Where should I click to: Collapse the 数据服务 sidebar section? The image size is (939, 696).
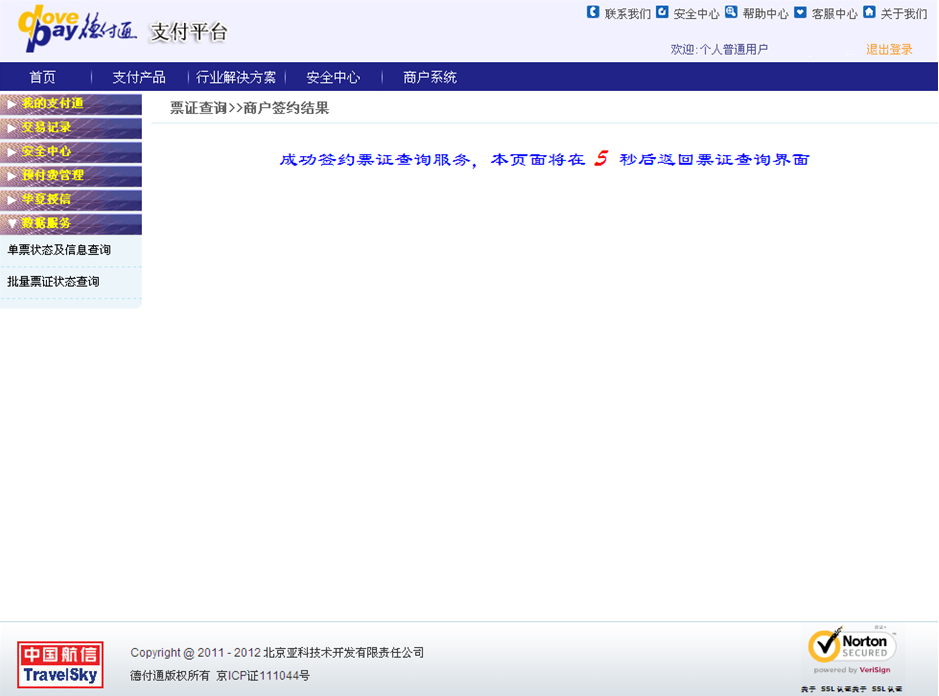click(70, 223)
